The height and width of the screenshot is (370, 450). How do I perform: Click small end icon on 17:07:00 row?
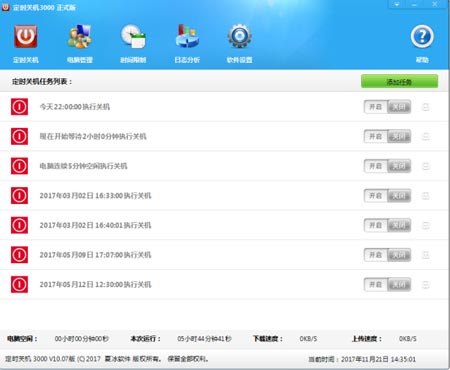[426, 255]
